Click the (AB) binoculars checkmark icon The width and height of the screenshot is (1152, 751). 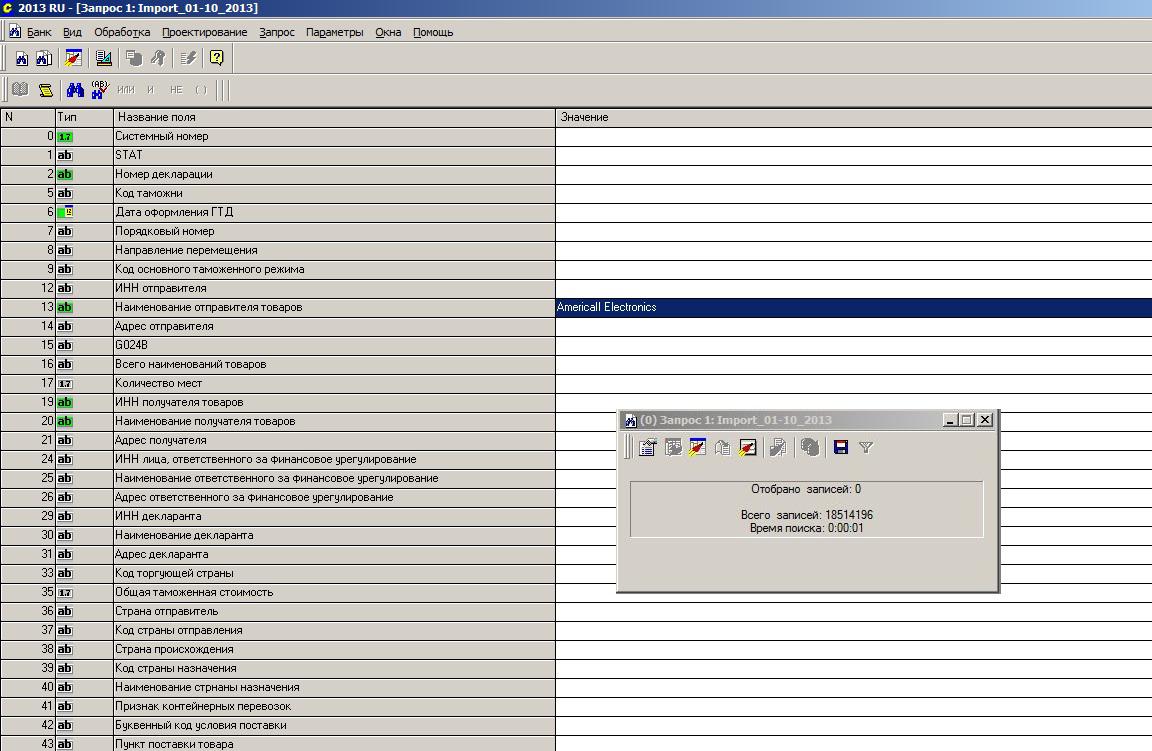coord(99,90)
